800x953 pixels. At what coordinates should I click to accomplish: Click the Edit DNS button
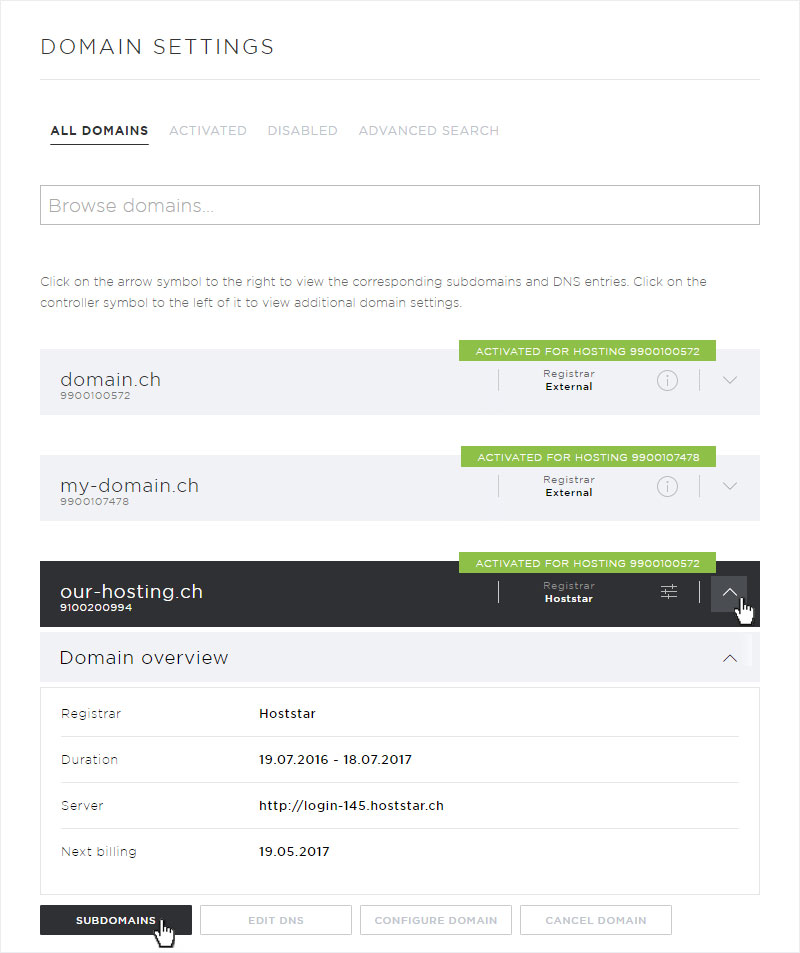pos(276,920)
